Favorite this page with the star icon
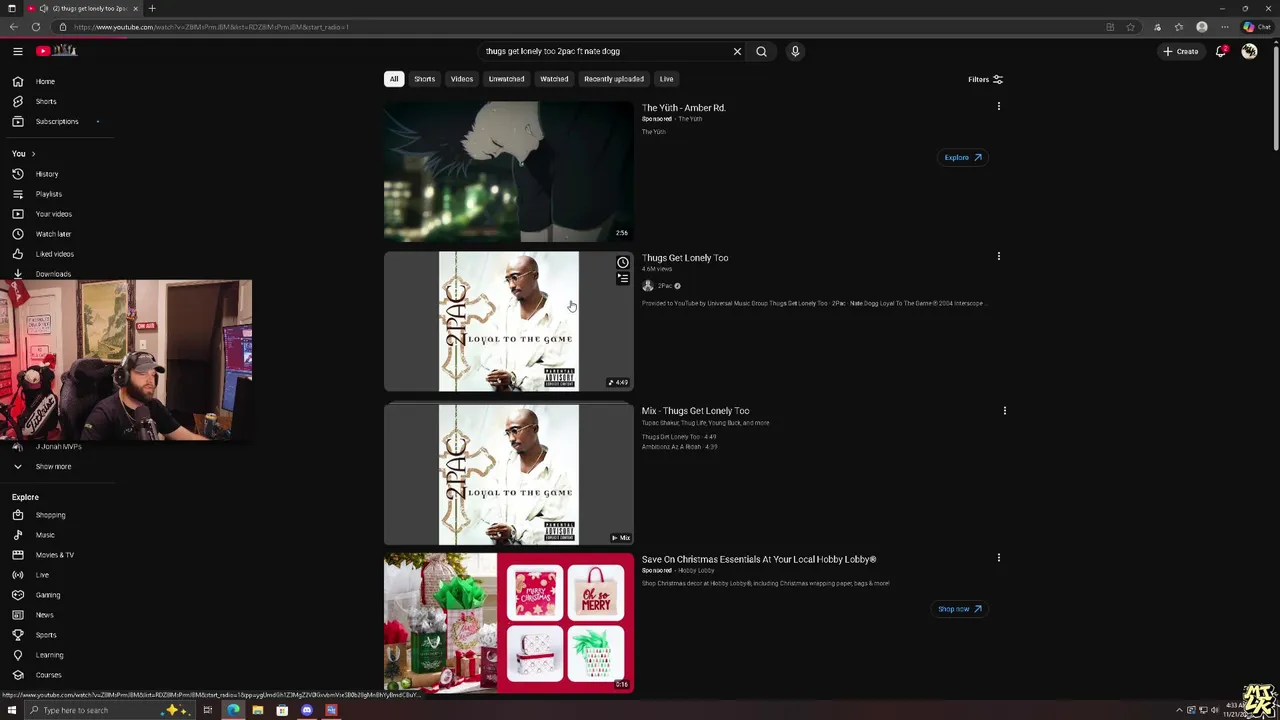Image resolution: width=1280 pixels, height=720 pixels. (1130, 27)
